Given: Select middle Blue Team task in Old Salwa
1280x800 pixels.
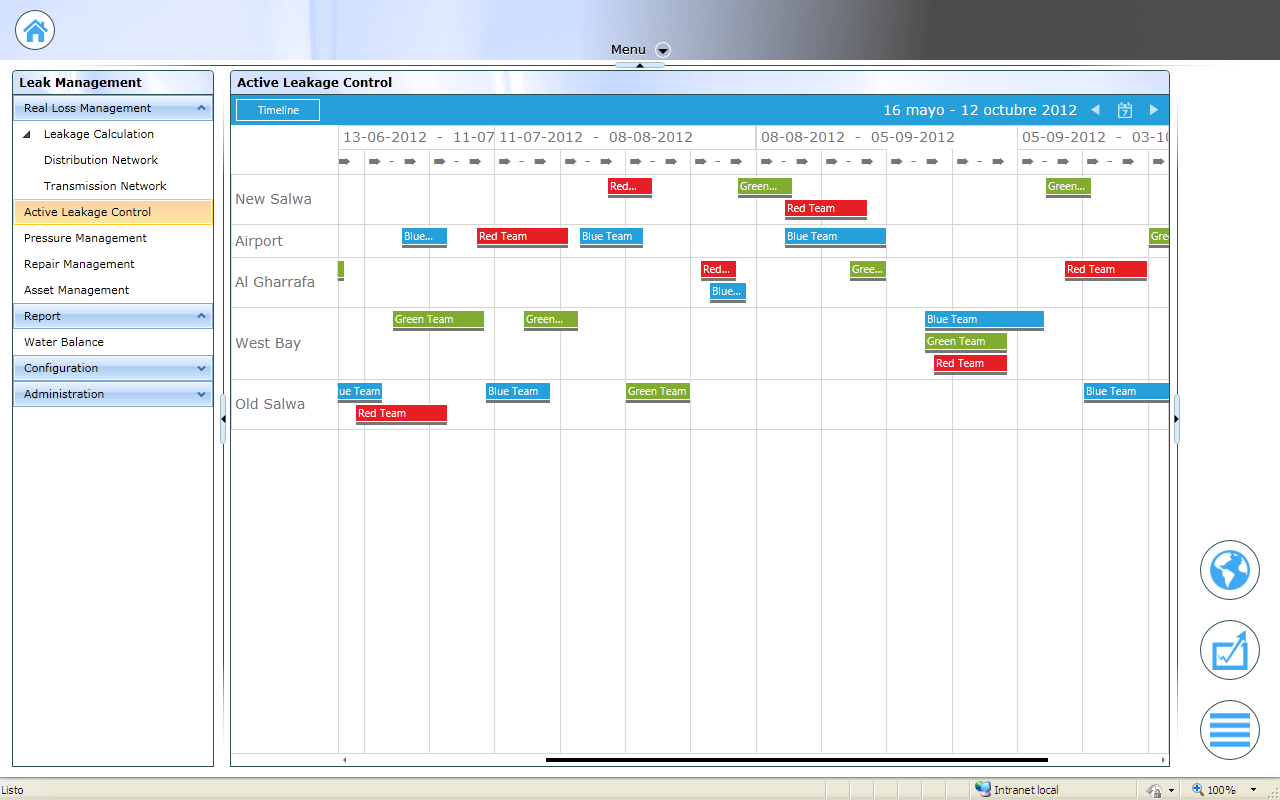Looking at the screenshot, I should point(518,392).
